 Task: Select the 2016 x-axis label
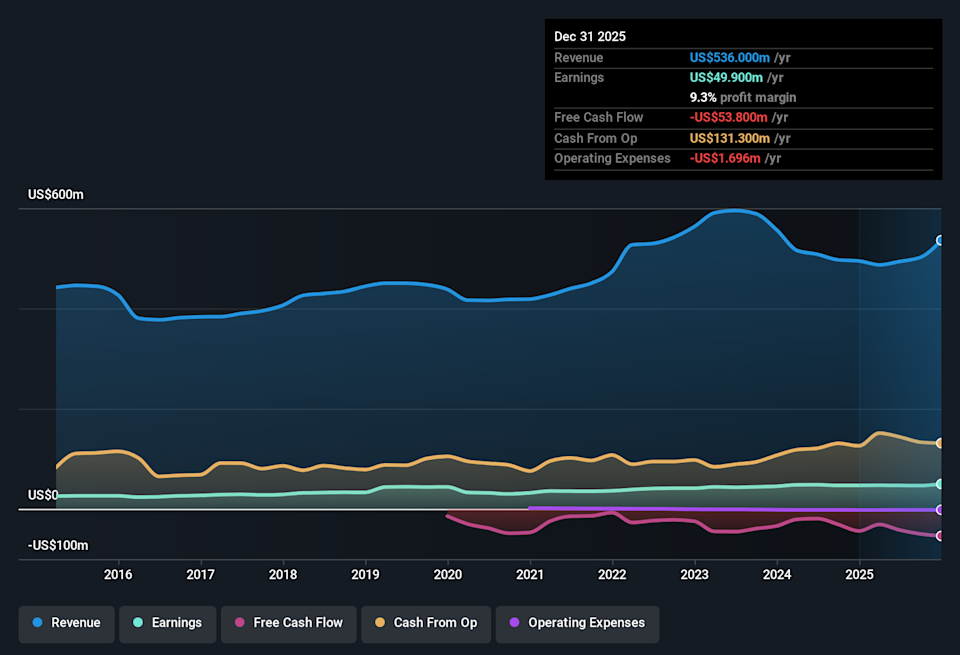118,574
